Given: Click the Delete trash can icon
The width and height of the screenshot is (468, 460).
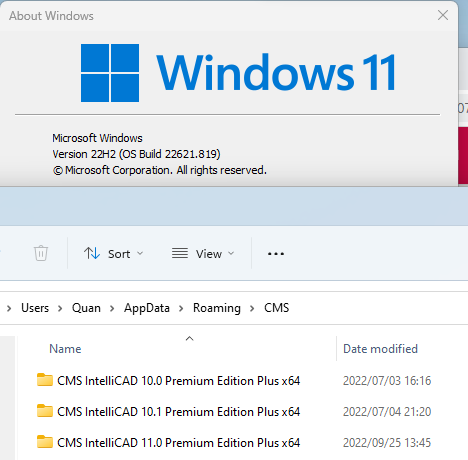Looking at the screenshot, I should tap(41, 253).
